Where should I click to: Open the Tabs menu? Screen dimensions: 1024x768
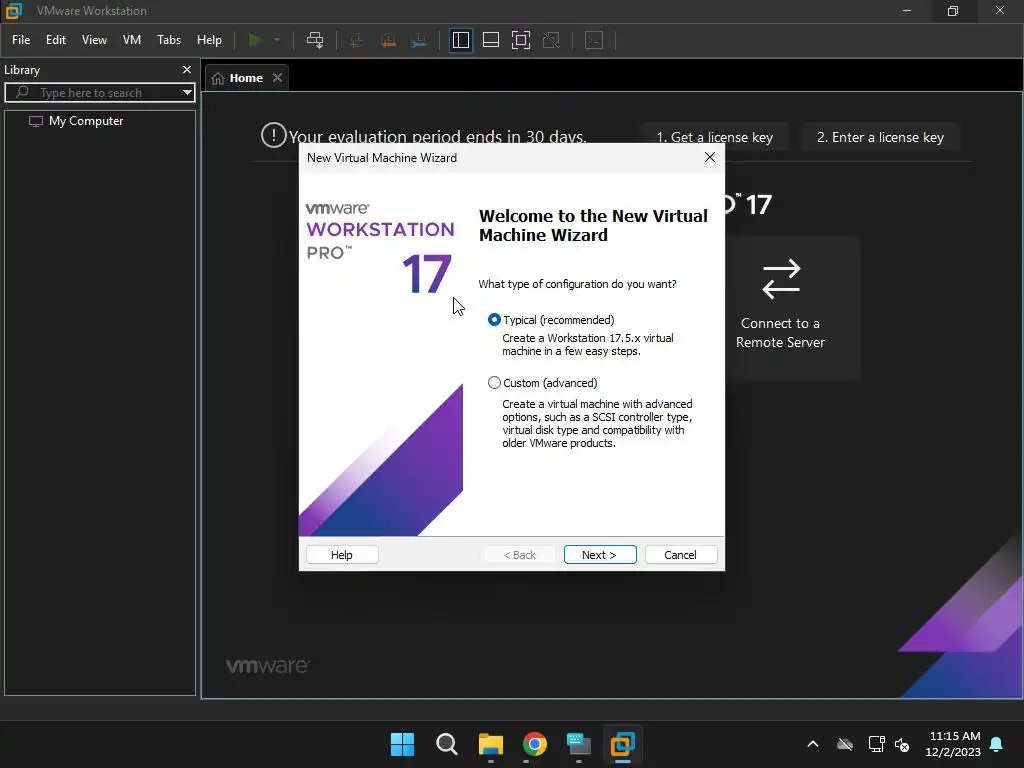169,40
